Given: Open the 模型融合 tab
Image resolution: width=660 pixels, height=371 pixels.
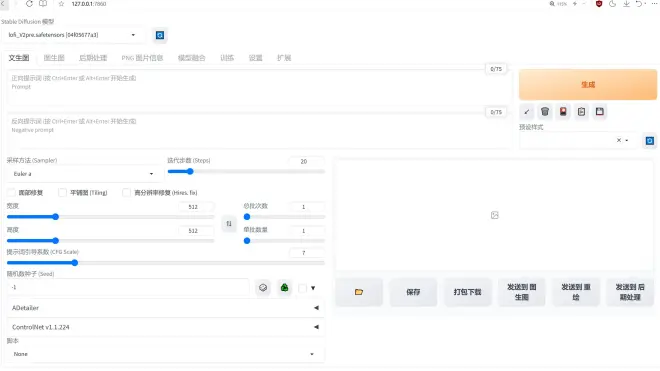Looking at the screenshot, I should tap(192, 58).
